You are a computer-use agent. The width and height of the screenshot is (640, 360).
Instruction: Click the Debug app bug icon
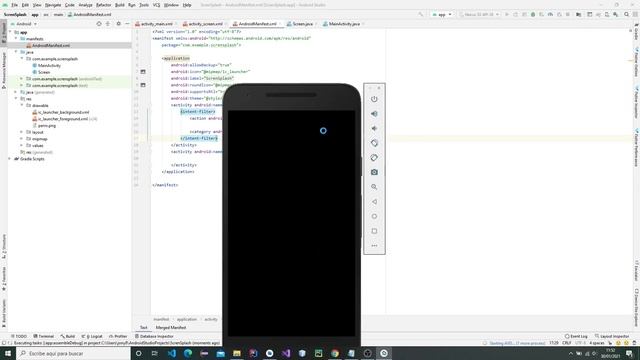[x=533, y=14]
